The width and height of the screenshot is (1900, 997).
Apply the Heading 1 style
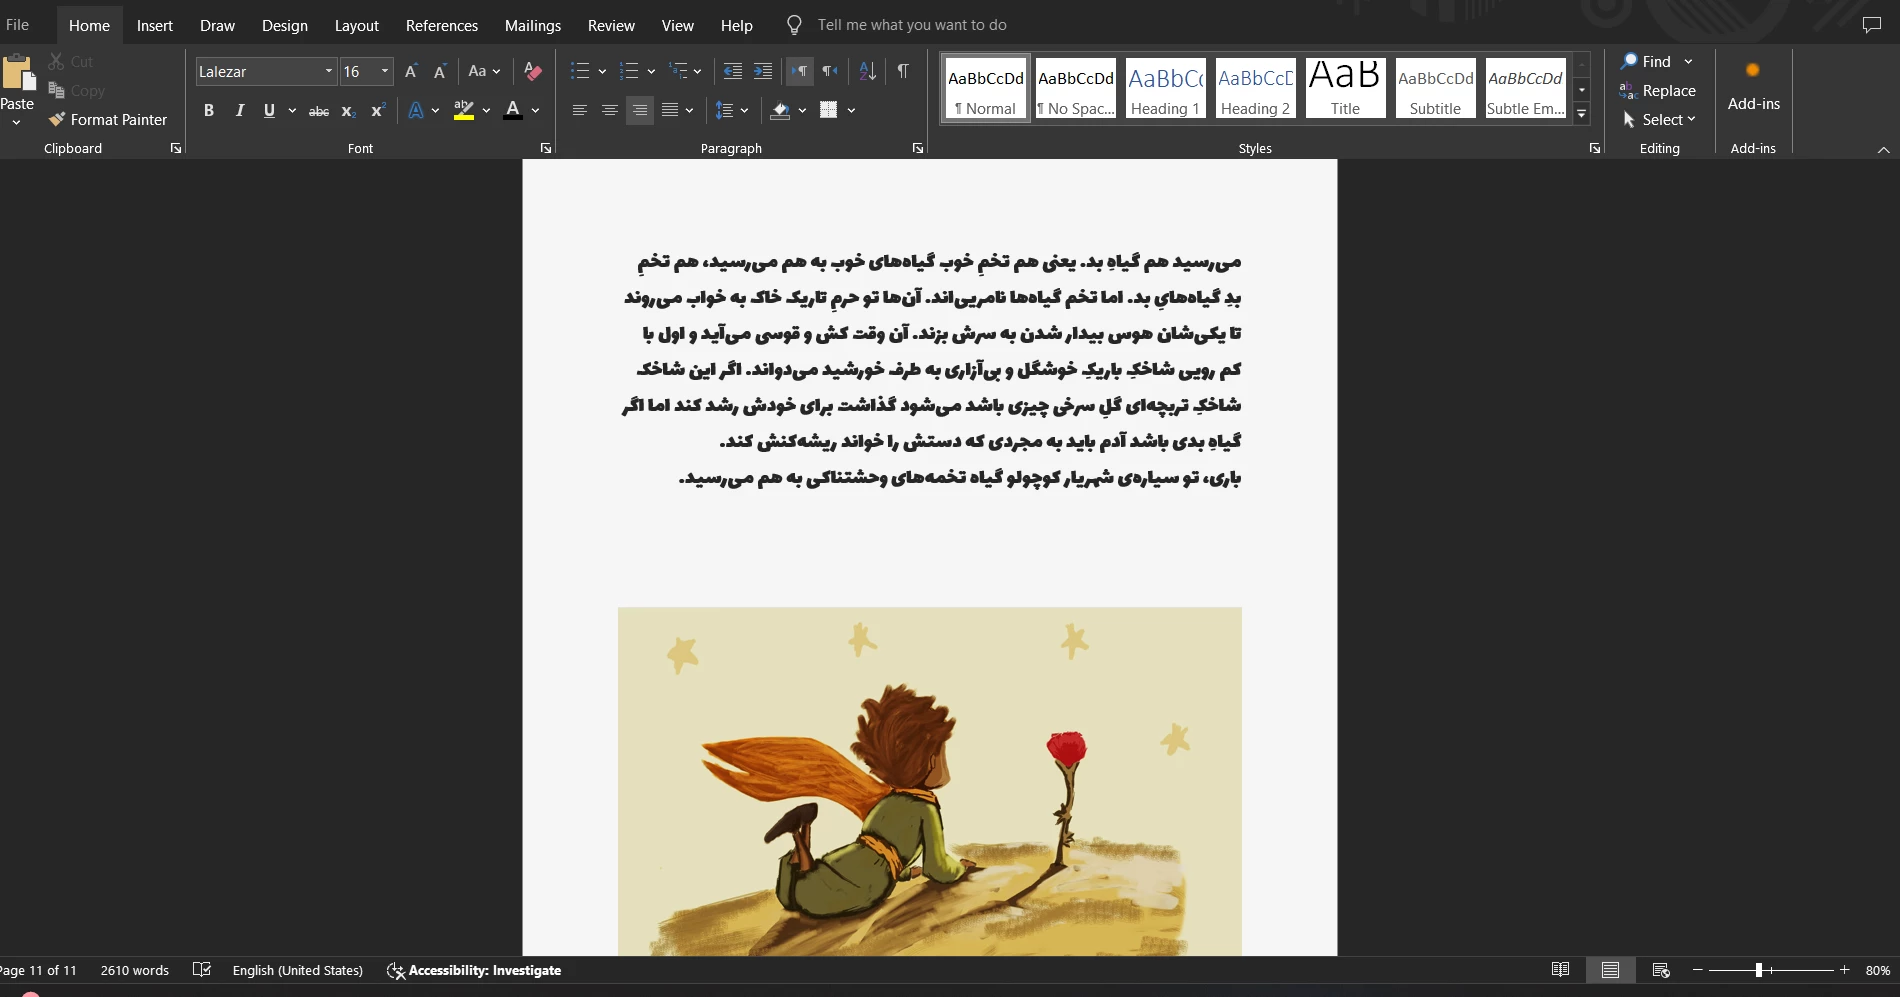[1166, 88]
